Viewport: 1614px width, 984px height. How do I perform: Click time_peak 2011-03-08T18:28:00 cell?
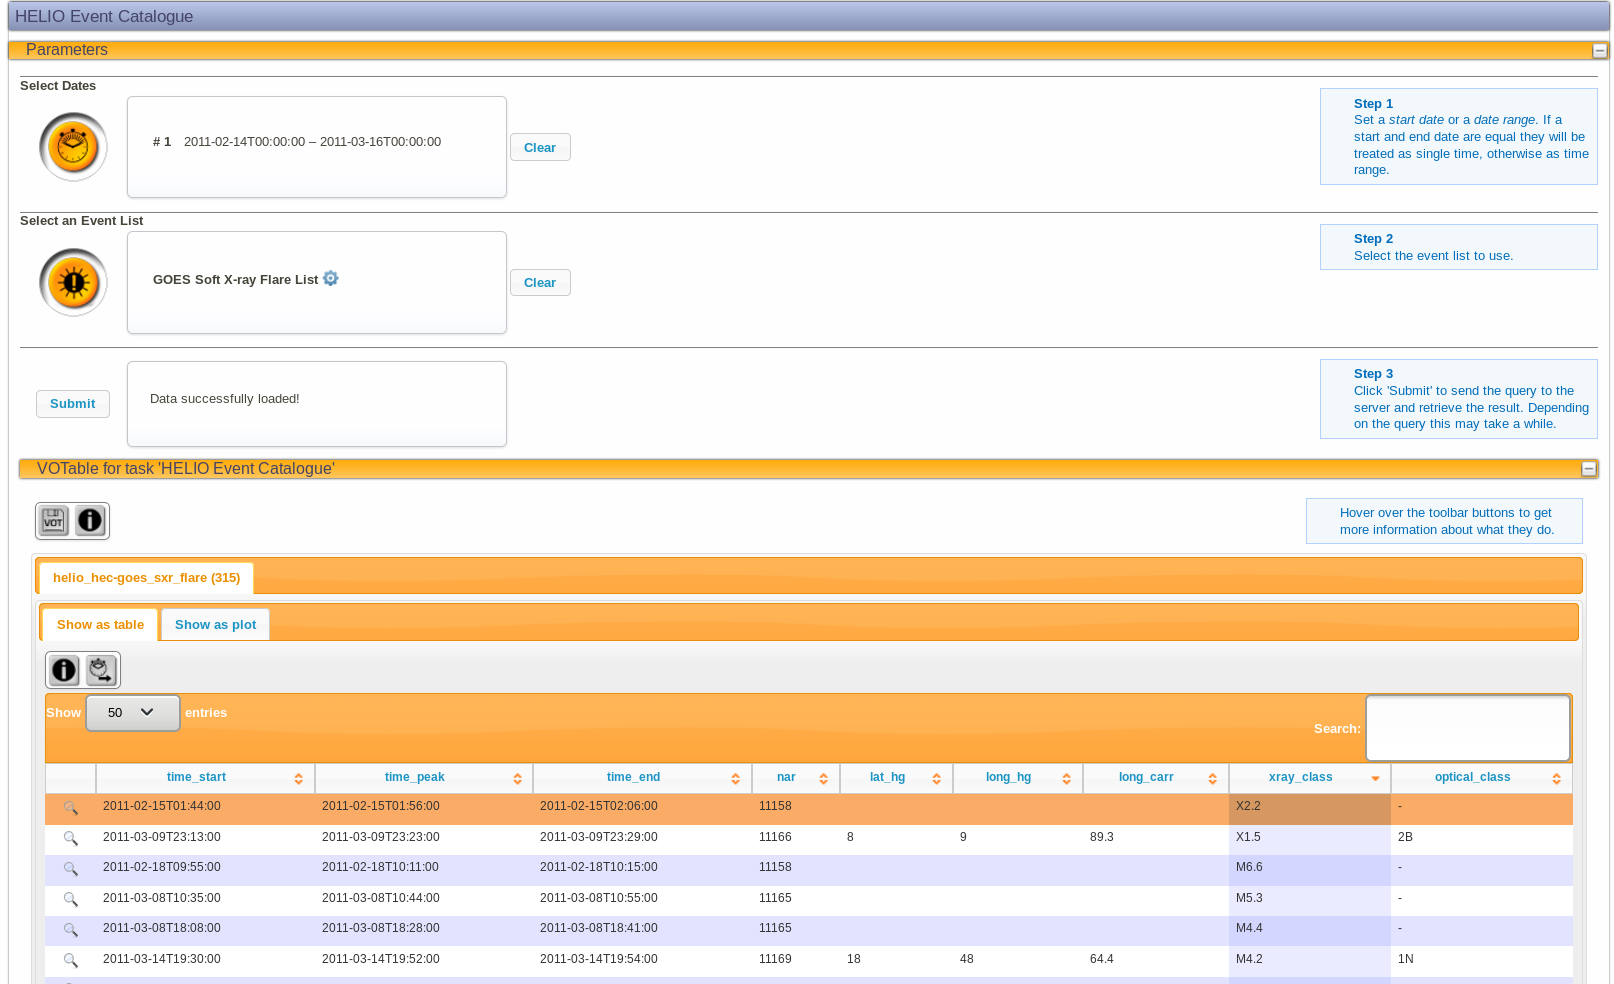click(x=424, y=929)
